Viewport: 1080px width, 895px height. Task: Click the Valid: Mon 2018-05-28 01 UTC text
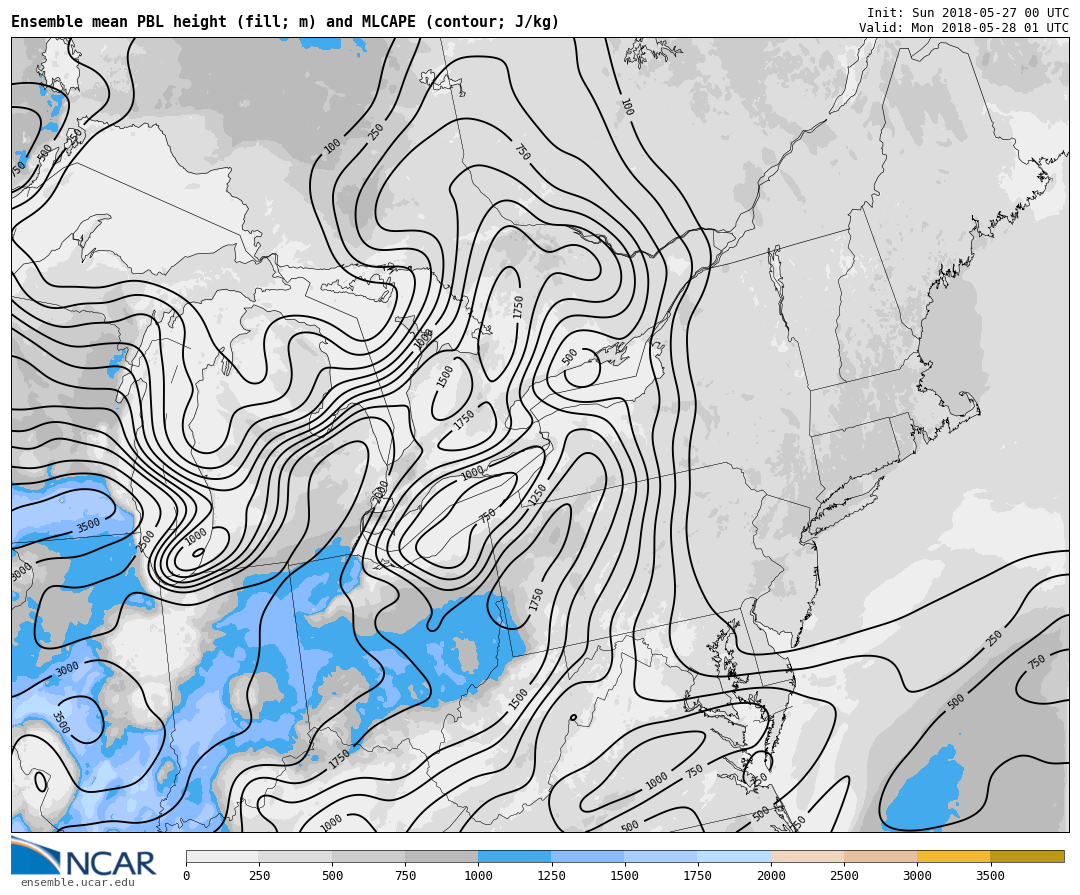(x=964, y=28)
